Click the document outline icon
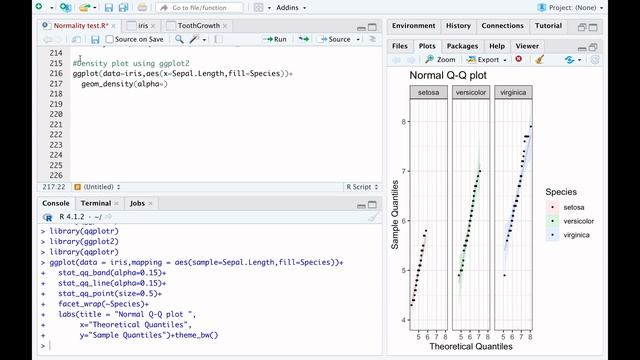Viewport: 640px width, 360px height. tap(372, 39)
